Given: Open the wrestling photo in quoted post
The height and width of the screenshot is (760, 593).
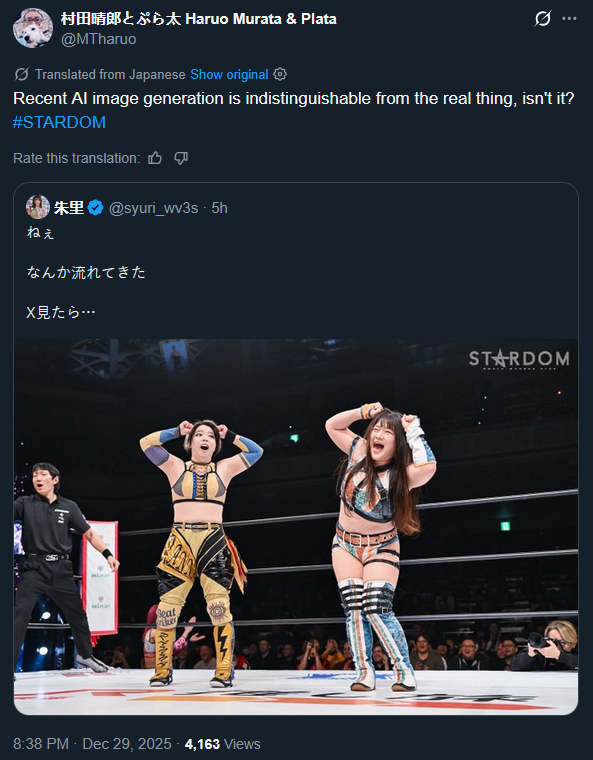Looking at the screenshot, I should tap(296, 526).
